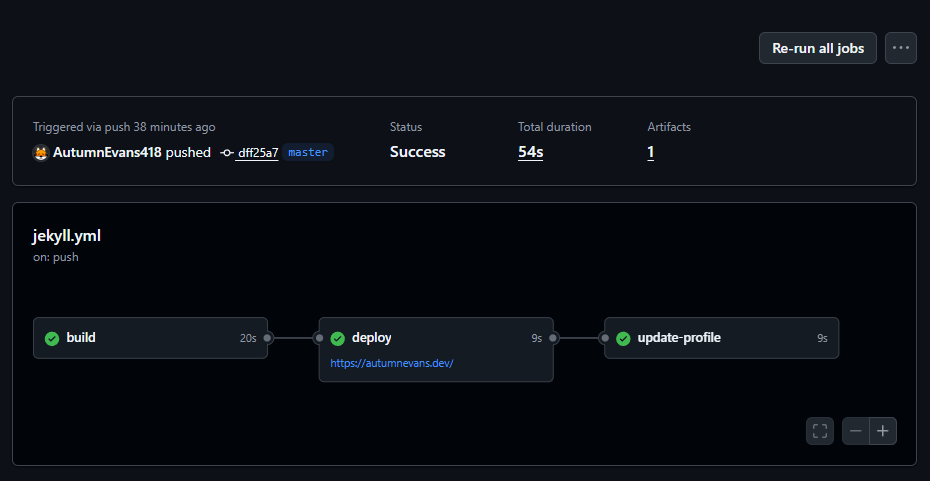
Task: Click the update-profile success check icon
Action: click(x=623, y=338)
